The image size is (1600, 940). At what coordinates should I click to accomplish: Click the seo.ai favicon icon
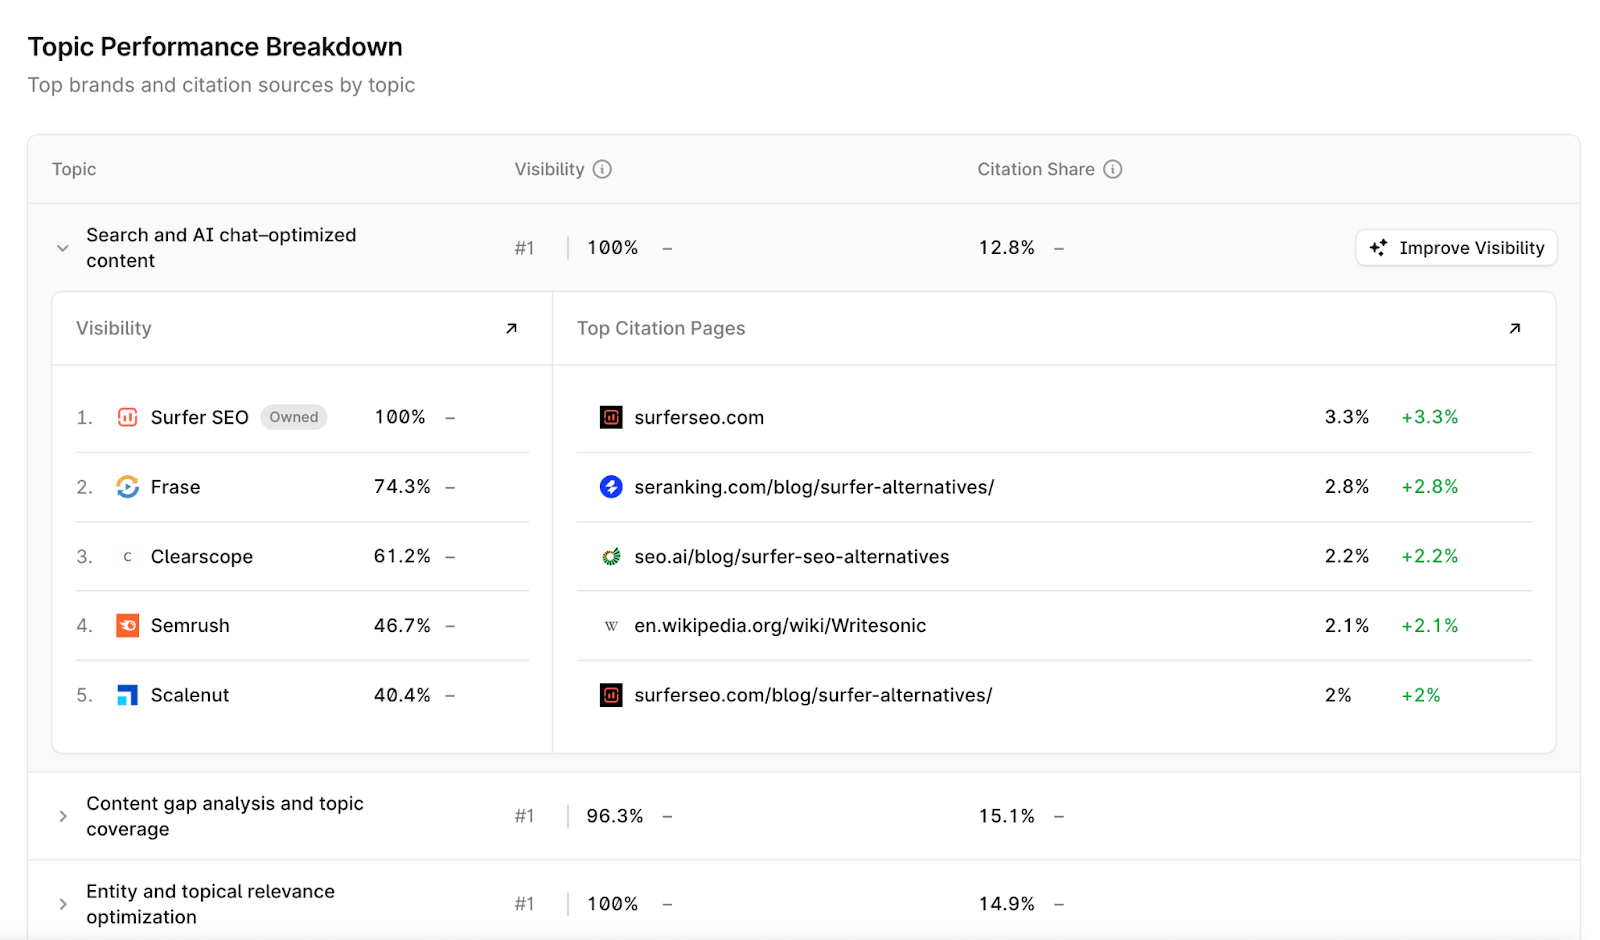click(x=611, y=557)
